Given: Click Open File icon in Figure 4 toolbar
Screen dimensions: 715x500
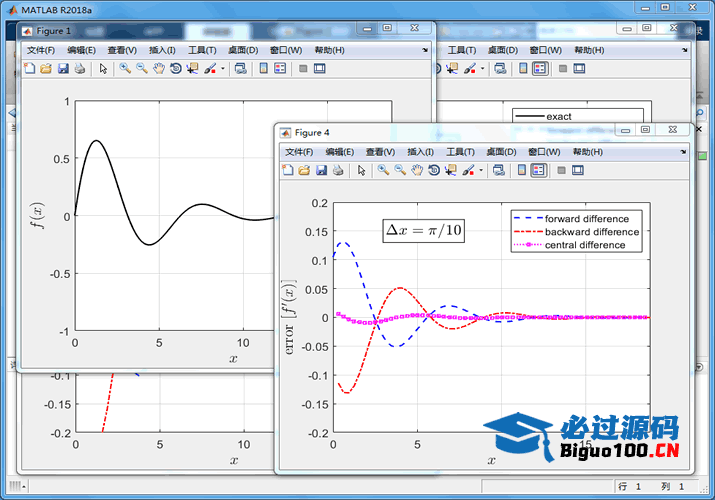Looking at the screenshot, I should 304,171.
